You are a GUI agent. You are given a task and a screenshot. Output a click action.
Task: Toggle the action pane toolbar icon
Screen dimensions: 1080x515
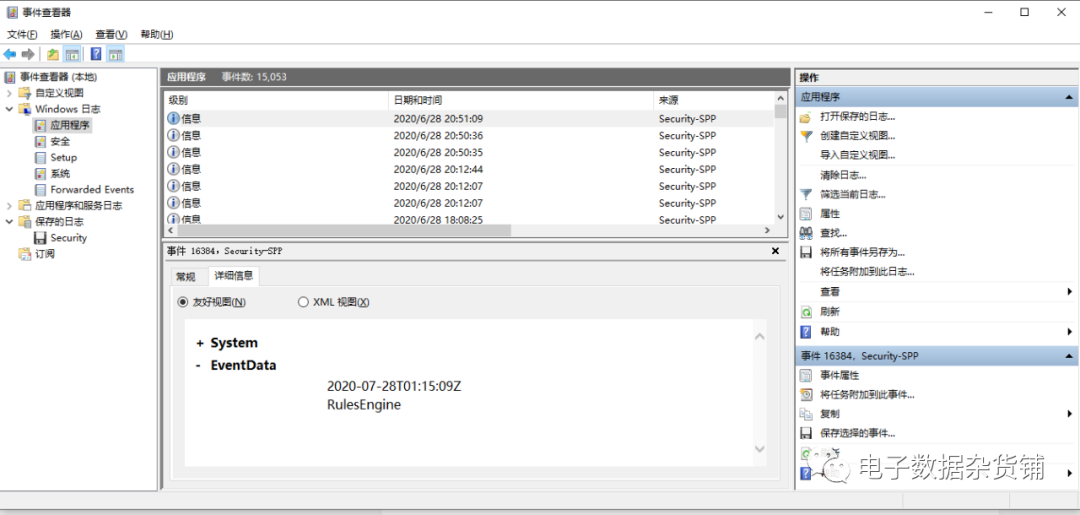click(116, 54)
